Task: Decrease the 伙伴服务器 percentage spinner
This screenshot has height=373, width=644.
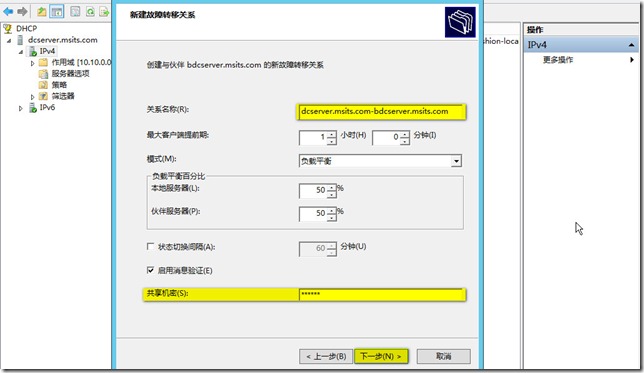Action: (332, 217)
